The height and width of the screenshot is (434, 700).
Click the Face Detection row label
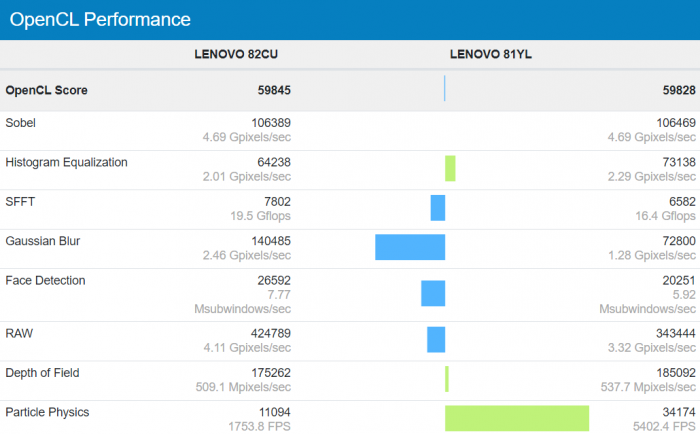pos(46,280)
